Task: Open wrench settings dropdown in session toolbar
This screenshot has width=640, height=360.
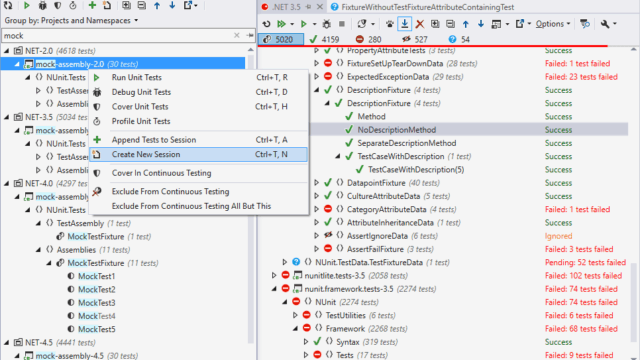Action: pyautogui.click(x=608, y=24)
